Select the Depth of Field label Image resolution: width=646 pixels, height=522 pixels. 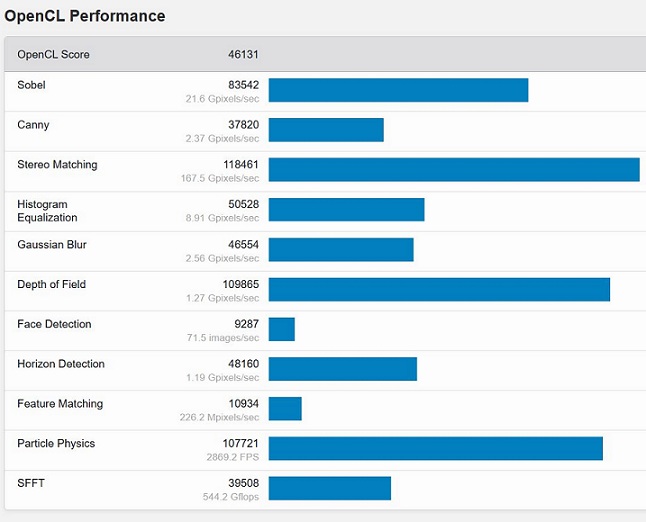51,284
